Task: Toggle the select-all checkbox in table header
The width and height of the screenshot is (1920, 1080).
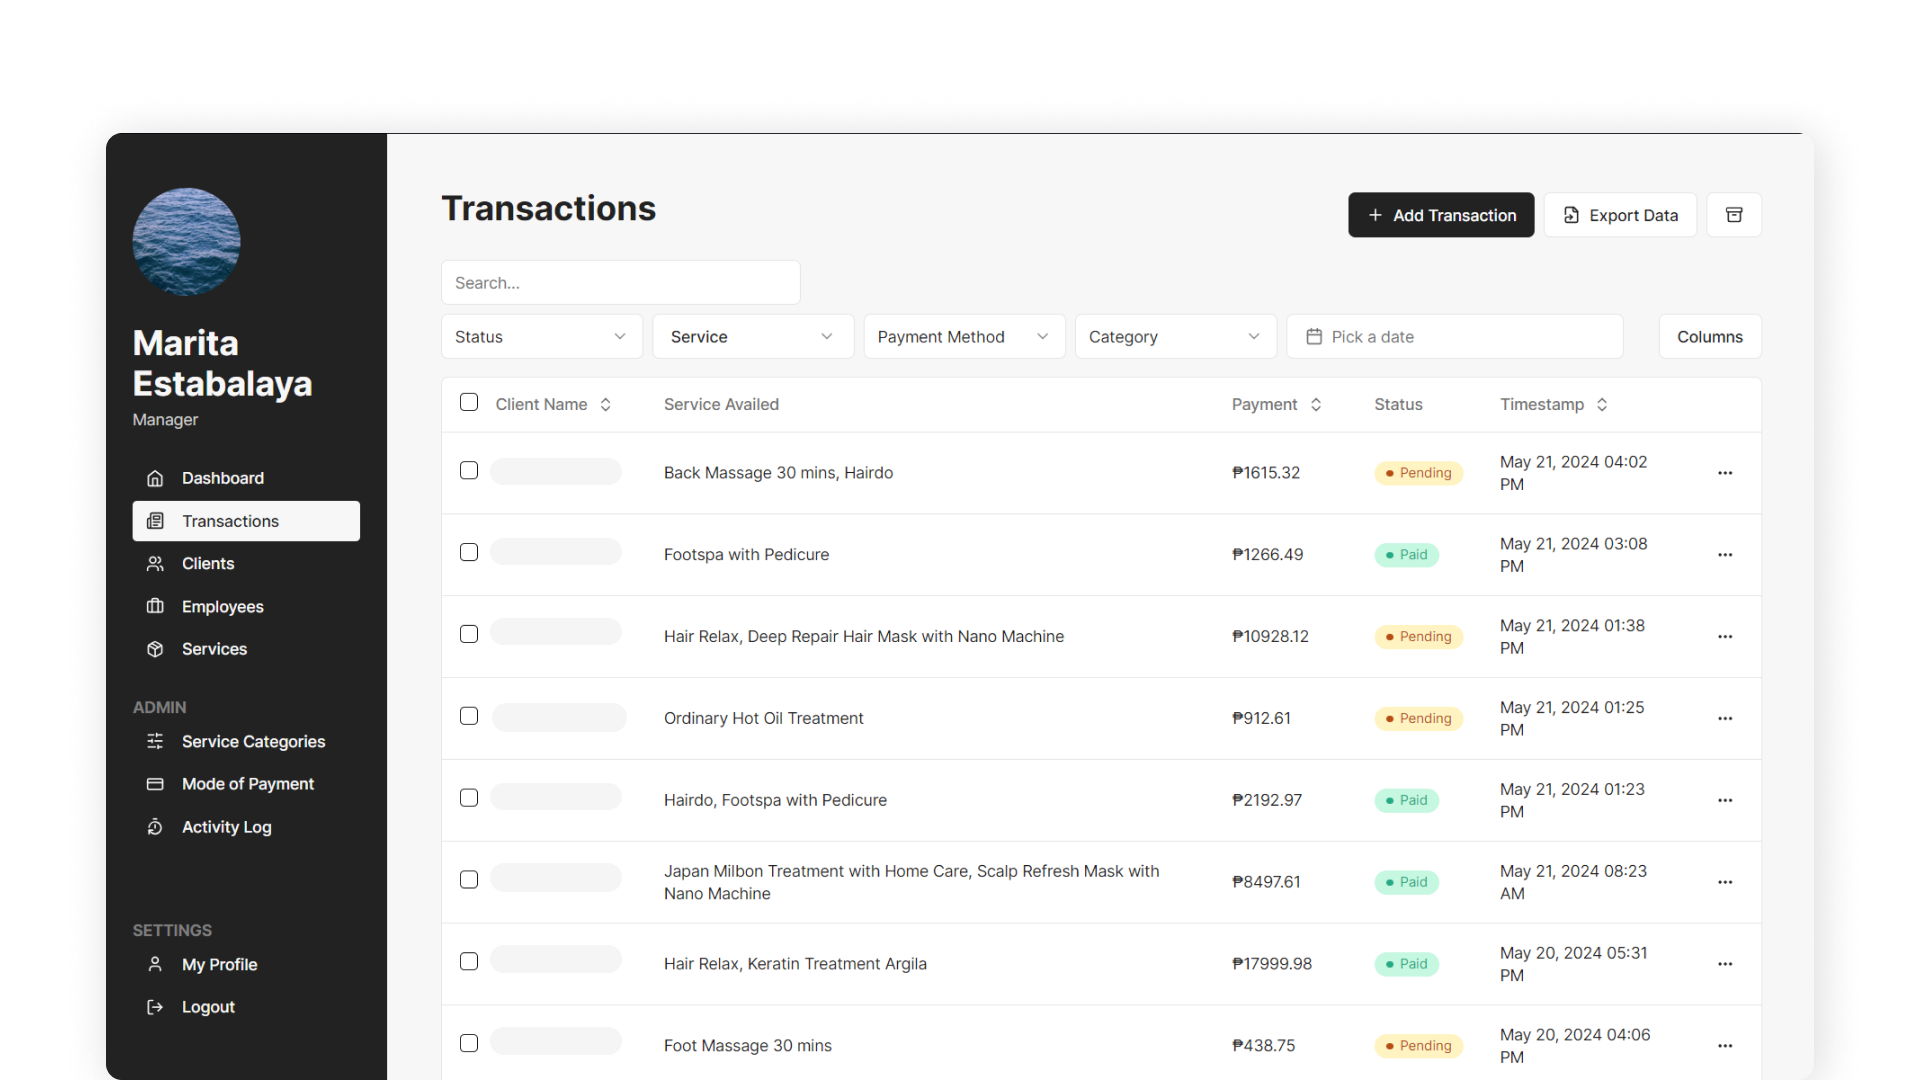Action: coord(469,402)
